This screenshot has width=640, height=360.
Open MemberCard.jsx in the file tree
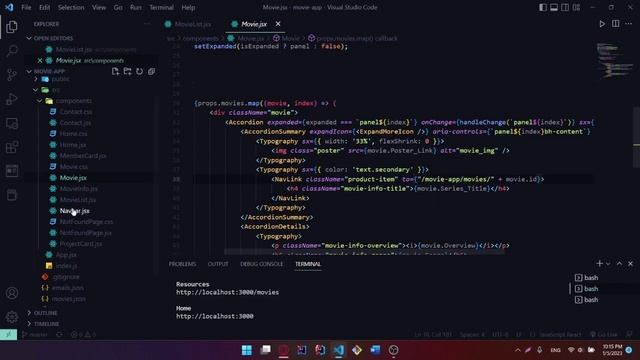(x=83, y=156)
